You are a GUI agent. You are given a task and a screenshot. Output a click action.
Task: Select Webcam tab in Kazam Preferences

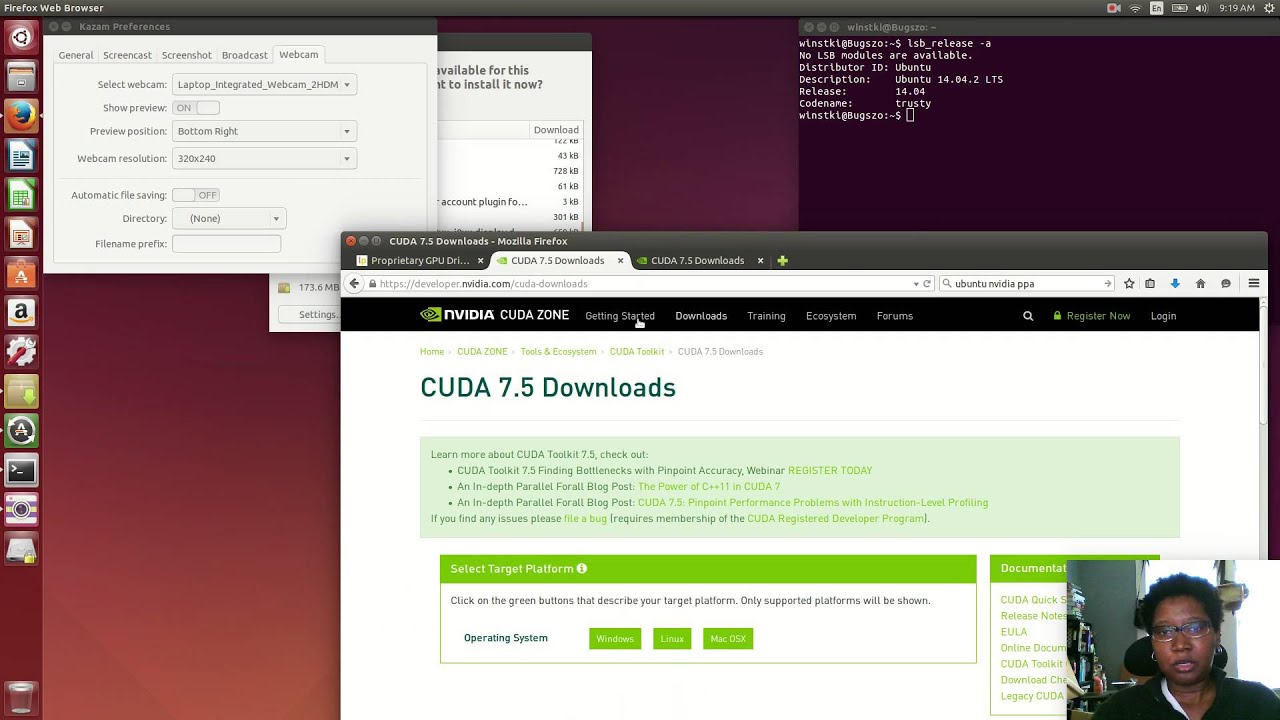pyautogui.click(x=299, y=54)
